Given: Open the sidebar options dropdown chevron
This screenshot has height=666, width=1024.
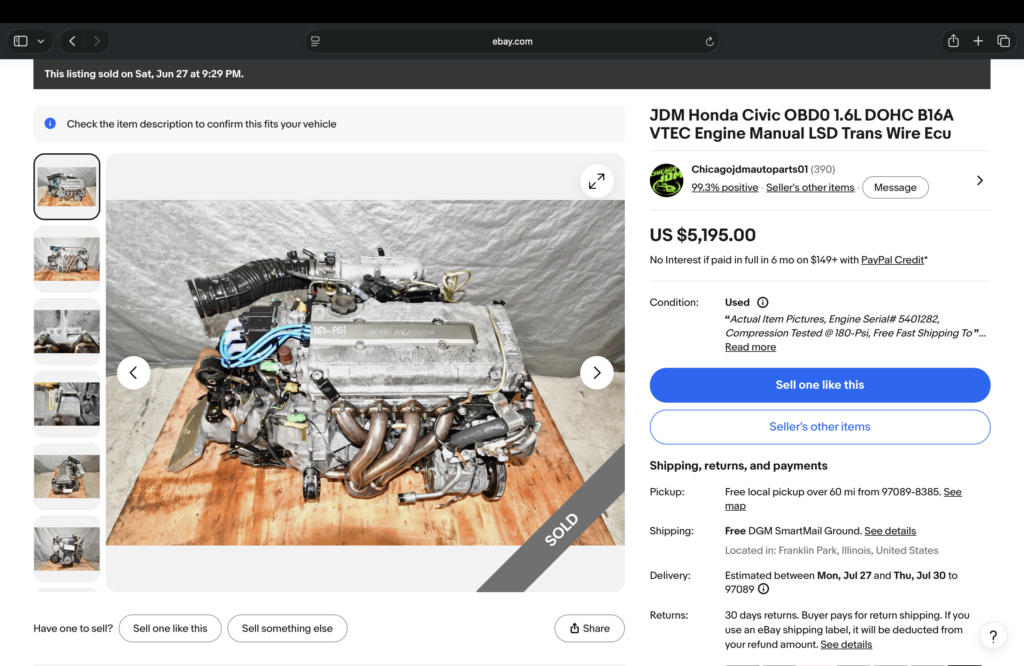Looking at the screenshot, I should 40,41.
